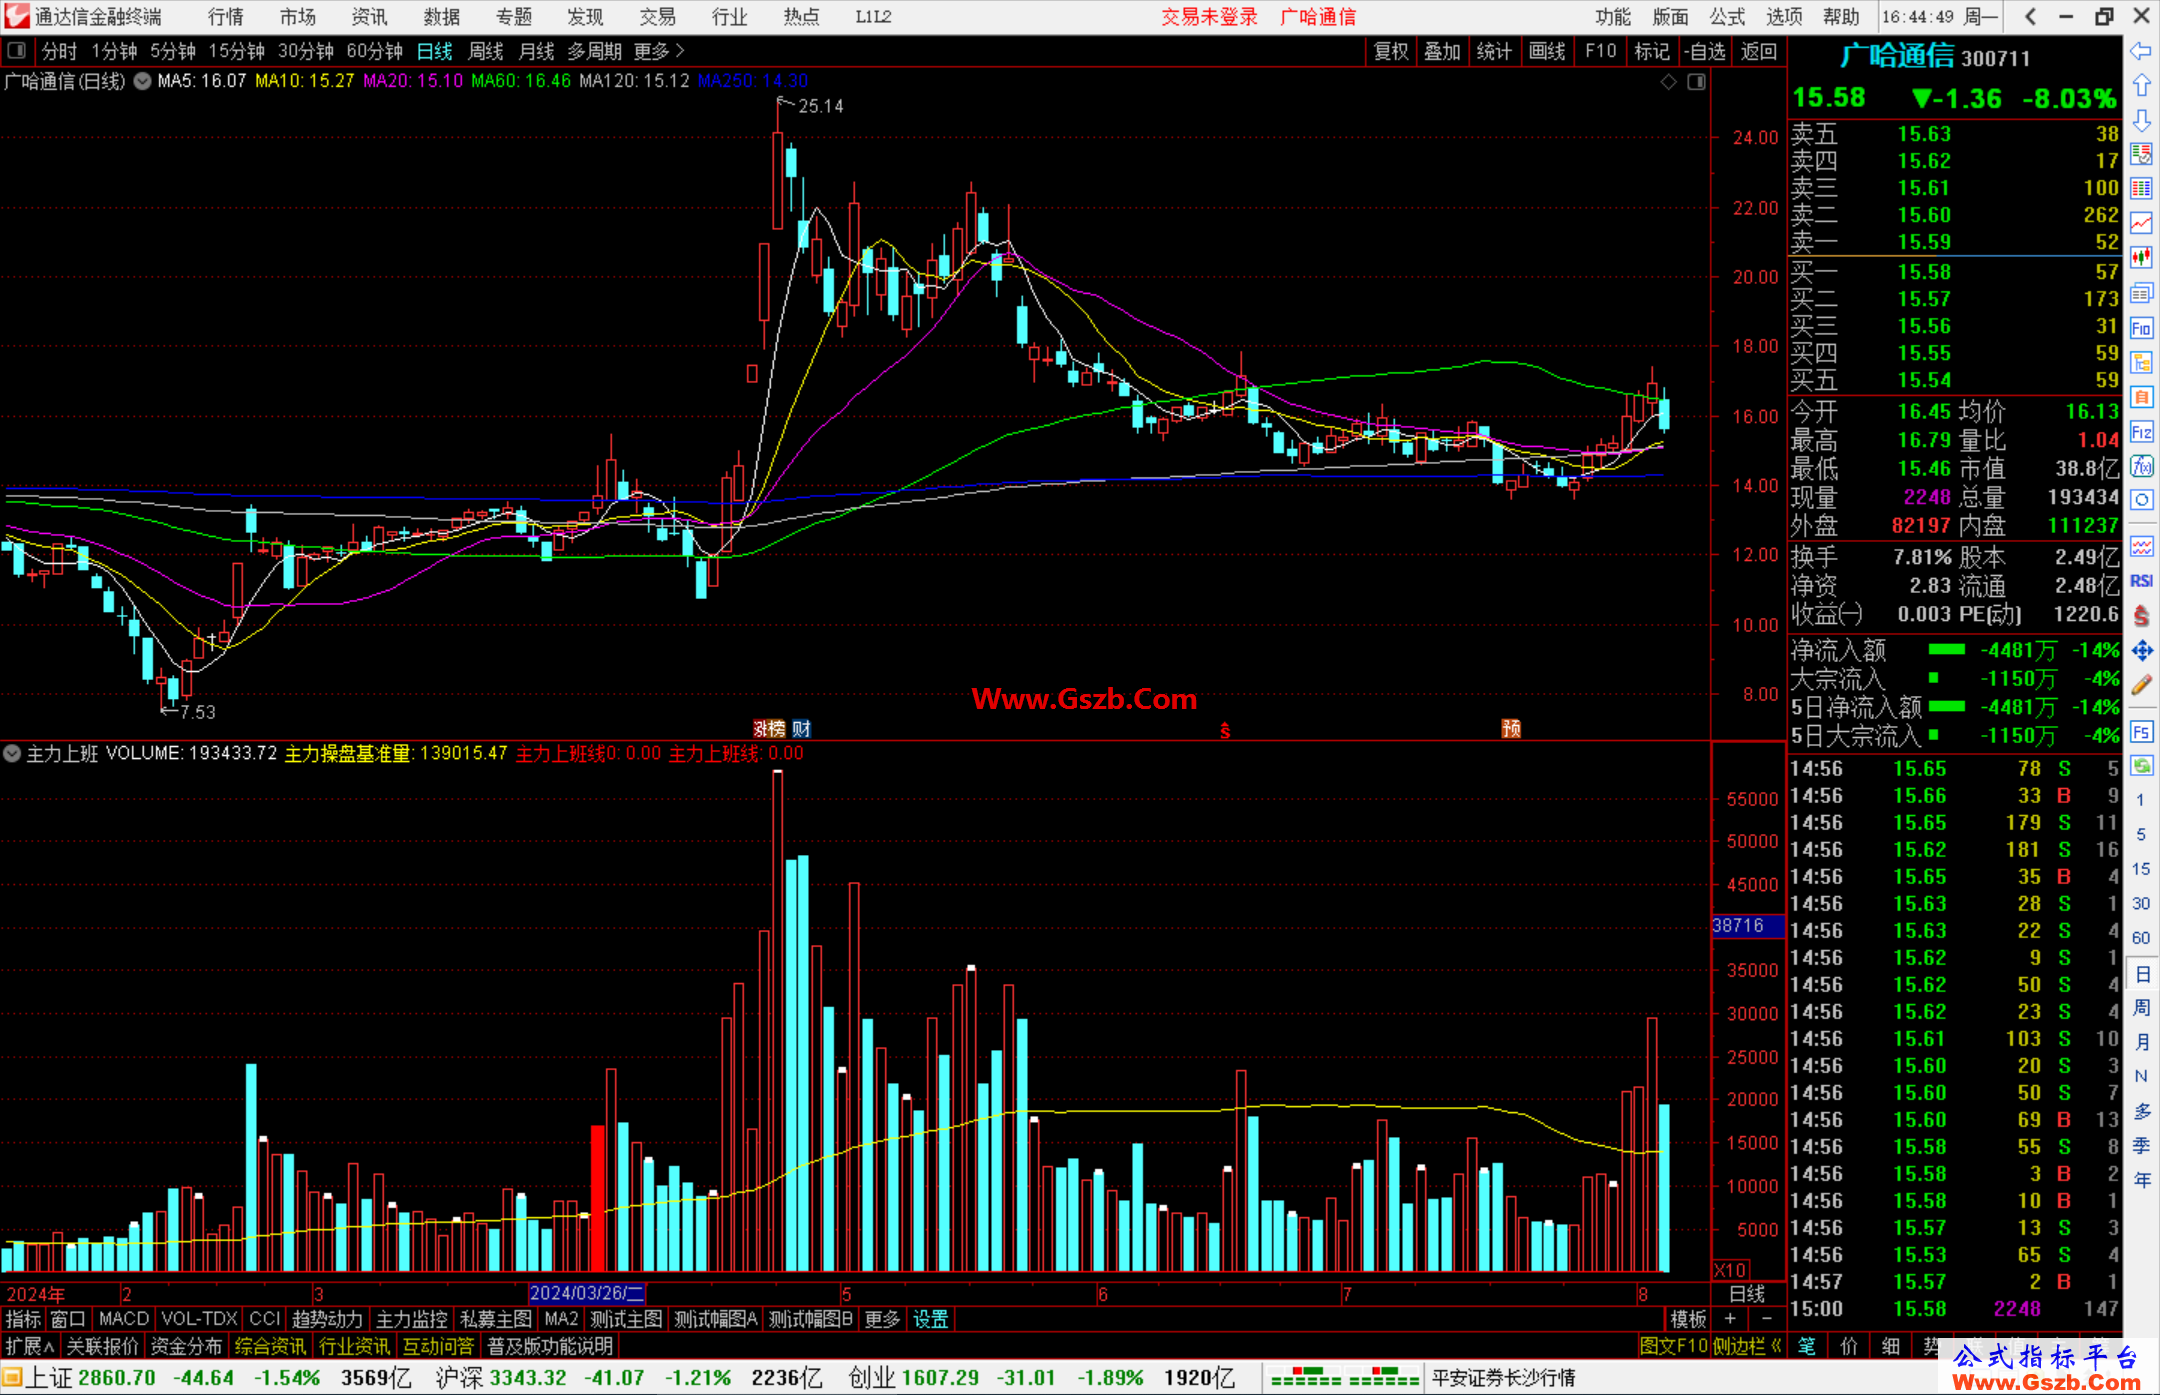Click the plus button beside 模板
The width and height of the screenshot is (2160, 1395).
(x=1730, y=1319)
